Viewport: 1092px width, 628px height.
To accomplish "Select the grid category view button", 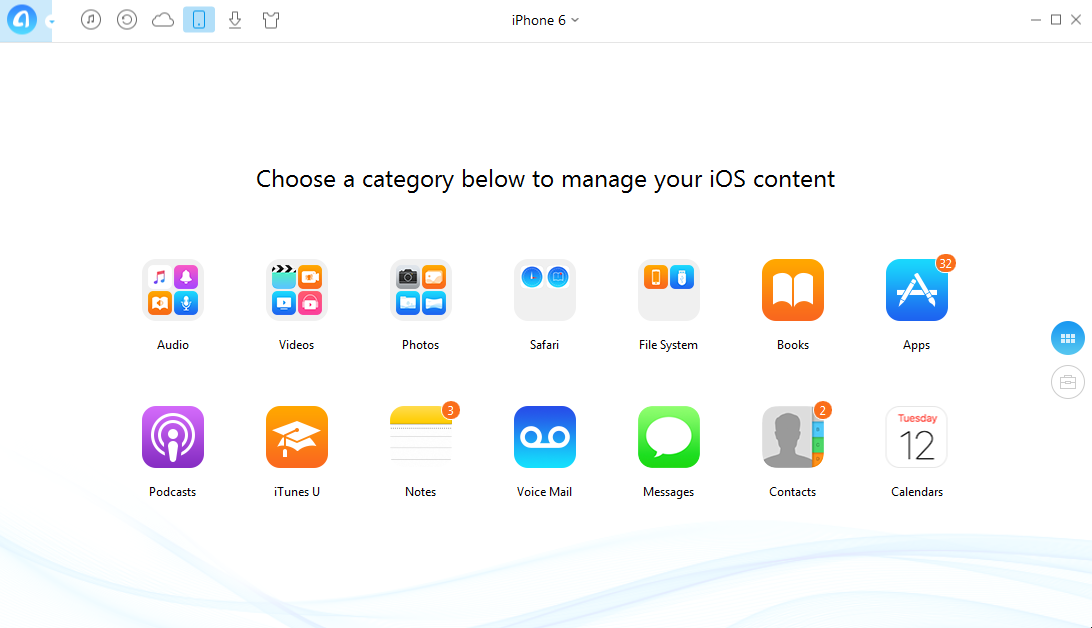I will click(1068, 338).
